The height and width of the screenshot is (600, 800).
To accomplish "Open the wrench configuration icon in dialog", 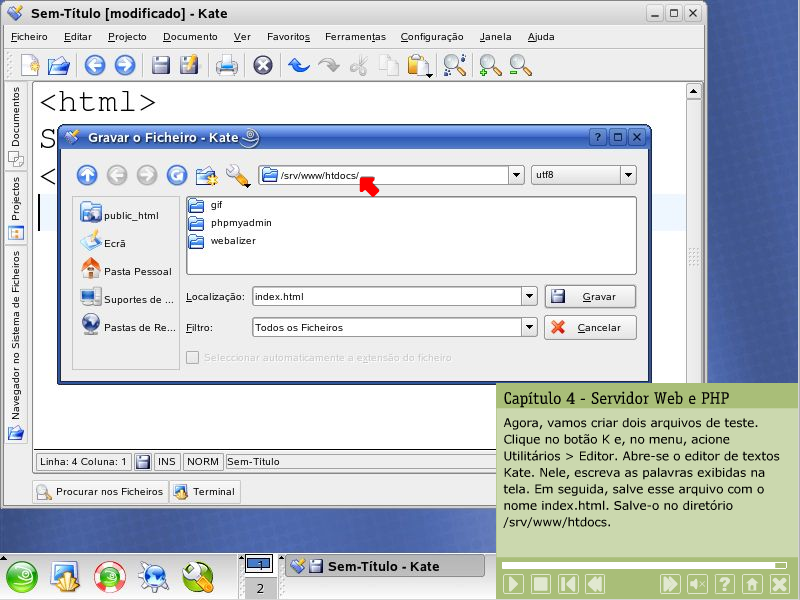I will (237, 176).
